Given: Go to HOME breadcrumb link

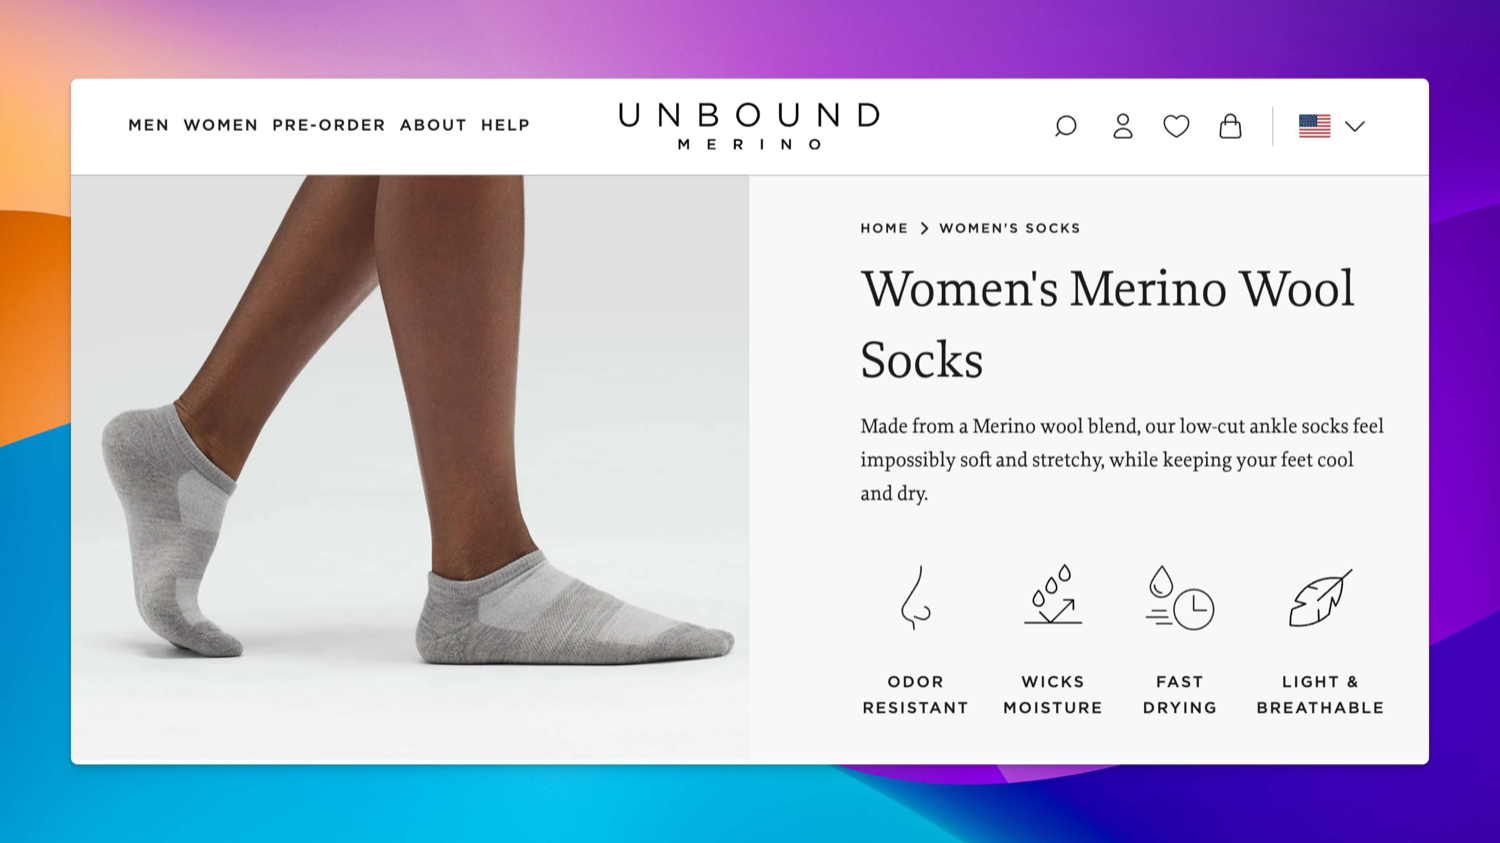Looking at the screenshot, I should pyautogui.click(x=884, y=228).
